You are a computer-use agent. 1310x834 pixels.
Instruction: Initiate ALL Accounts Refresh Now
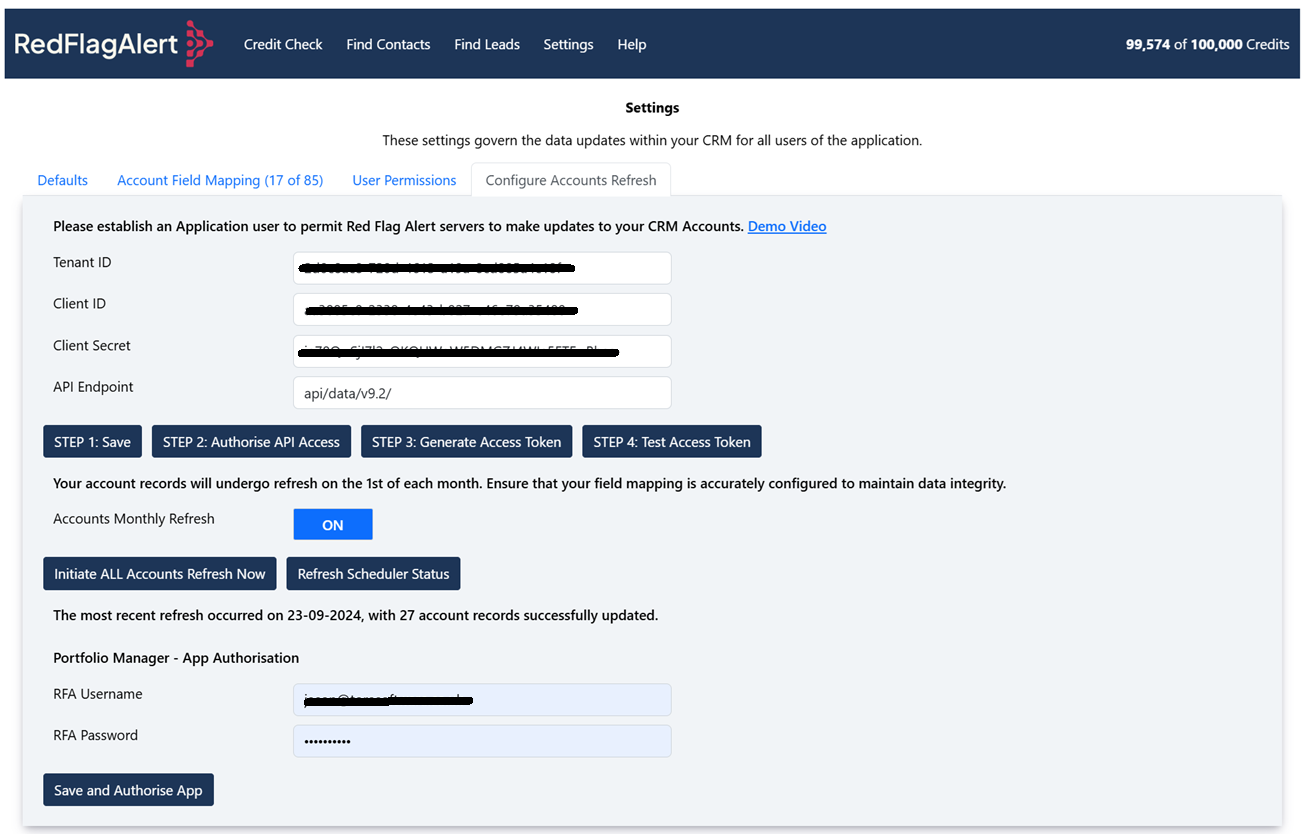[160, 573]
